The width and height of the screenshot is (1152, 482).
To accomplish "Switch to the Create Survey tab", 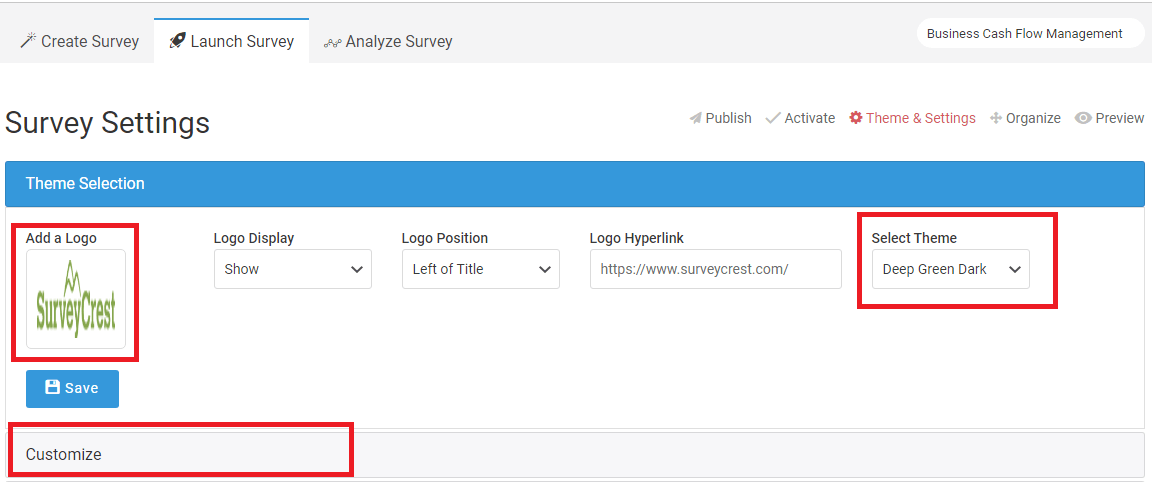I will tap(79, 41).
